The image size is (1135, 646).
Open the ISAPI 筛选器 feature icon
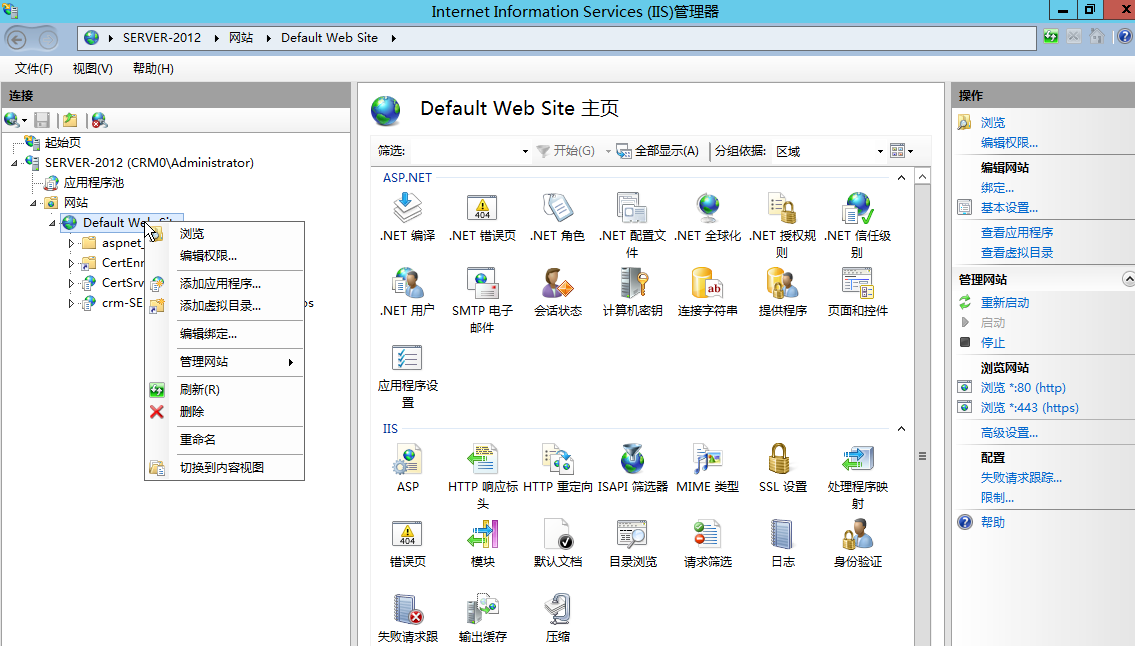point(633,460)
